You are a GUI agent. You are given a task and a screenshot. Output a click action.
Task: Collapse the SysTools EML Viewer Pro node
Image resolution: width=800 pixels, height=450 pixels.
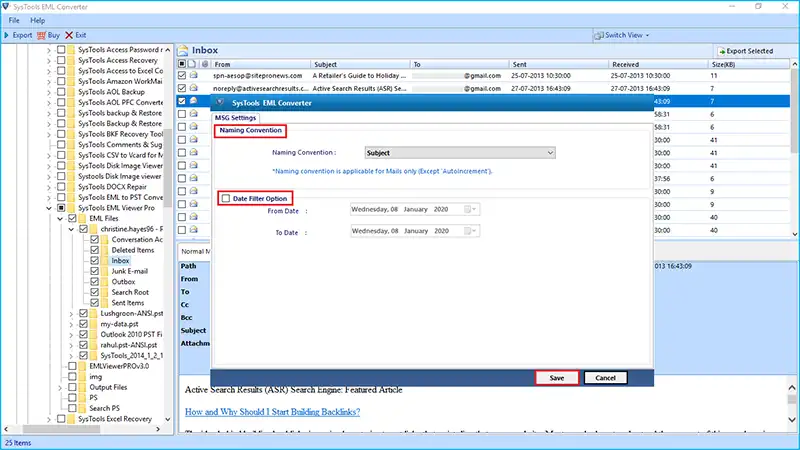[x=49, y=208]
